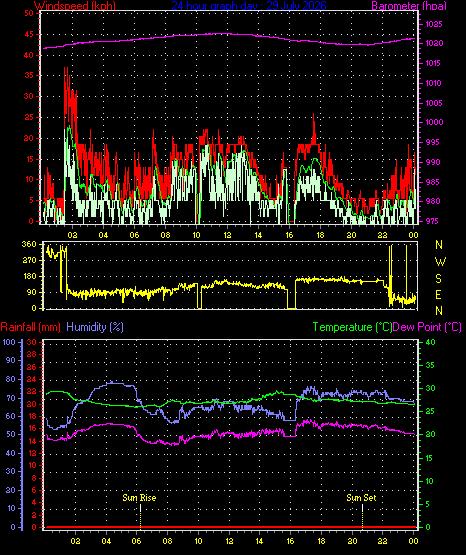Click the 12 hour tick under wind graph
Image resolution: width=466 pixels, height=555 pixels.
[227, 235]
